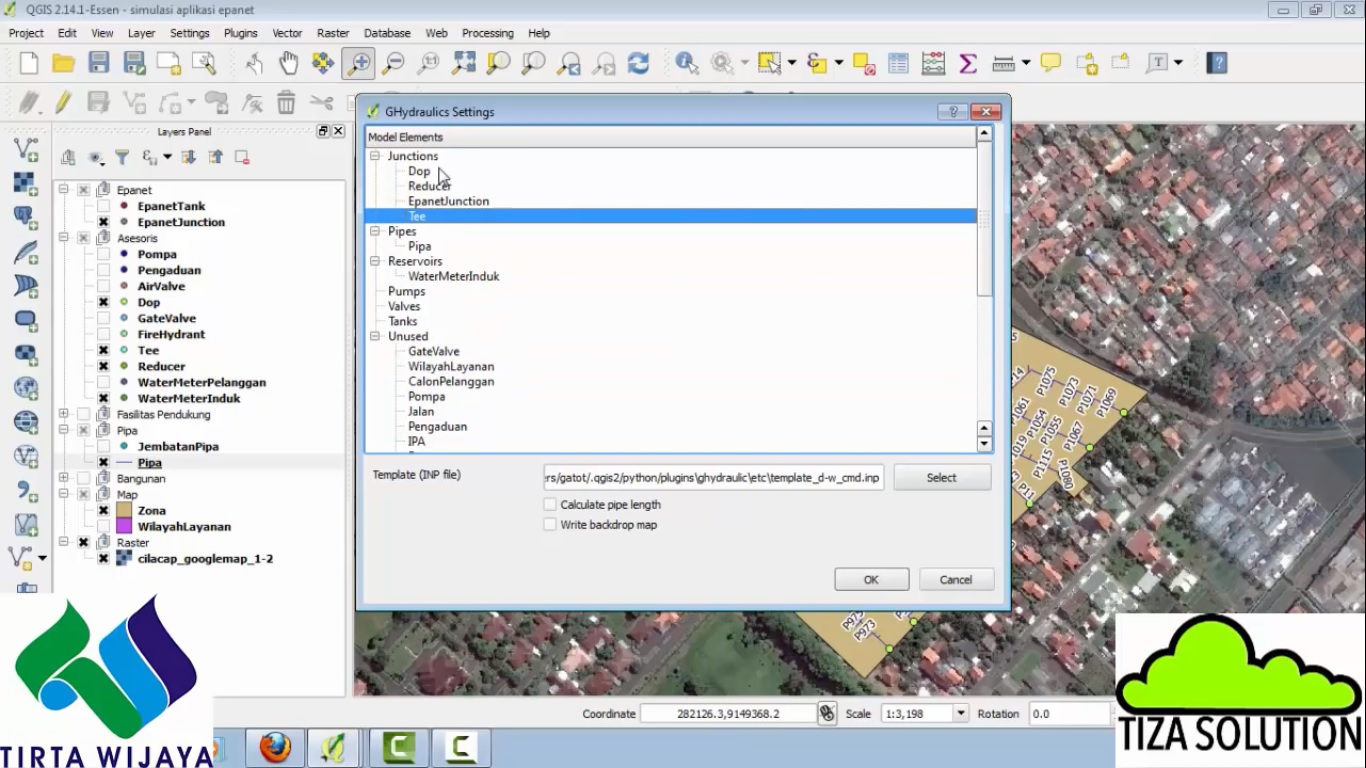Click the Save Project toolbar icon
1366x768 pixels.
[98, 63]
